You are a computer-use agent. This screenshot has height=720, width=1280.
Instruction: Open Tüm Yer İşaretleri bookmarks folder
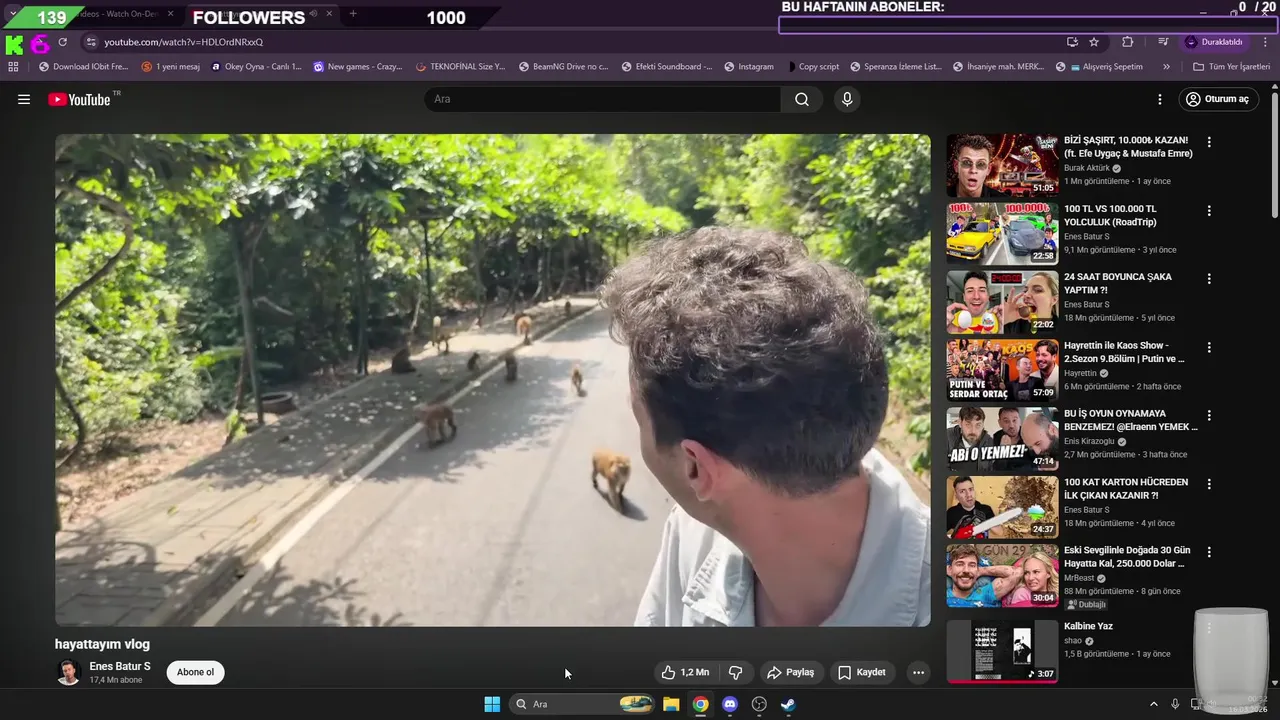point(1232,67)
